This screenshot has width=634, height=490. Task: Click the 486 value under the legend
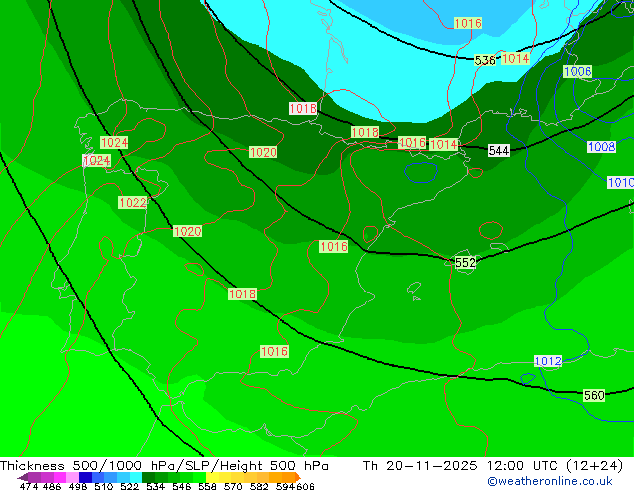(x=52, y=486)
